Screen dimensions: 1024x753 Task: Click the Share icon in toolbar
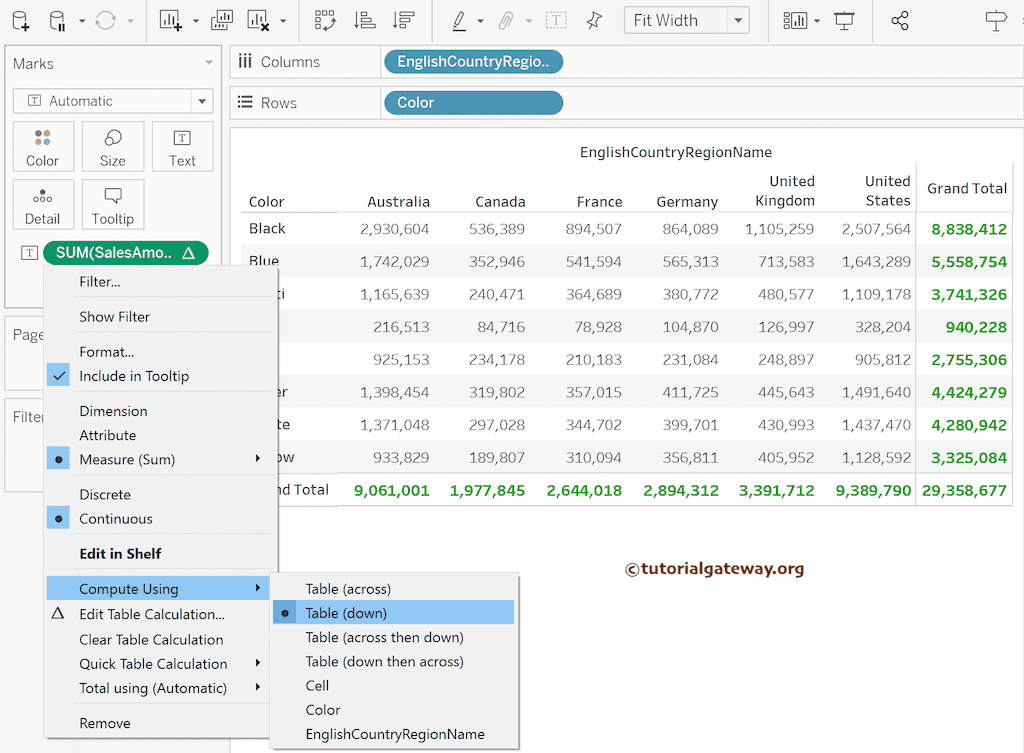(900, 20)
